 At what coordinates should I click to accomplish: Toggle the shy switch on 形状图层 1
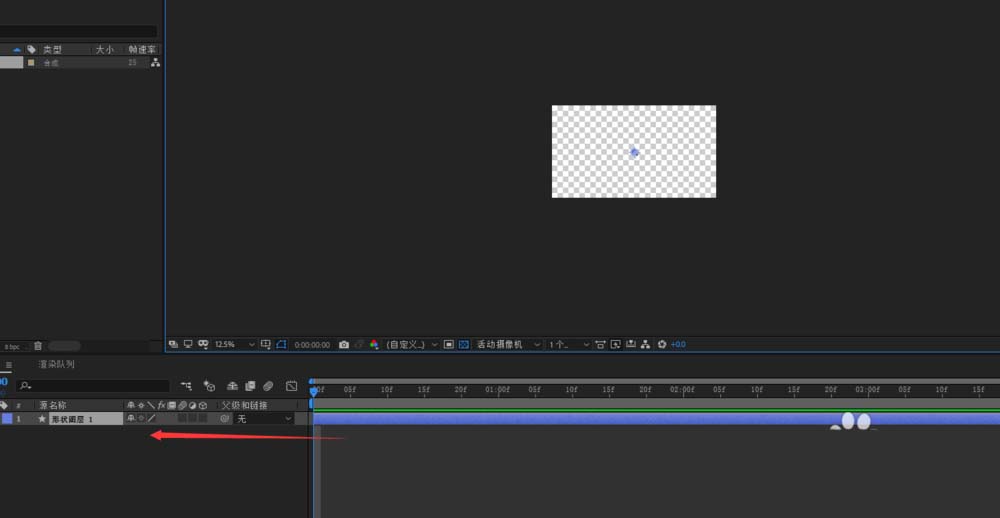[x=131, y=418]
